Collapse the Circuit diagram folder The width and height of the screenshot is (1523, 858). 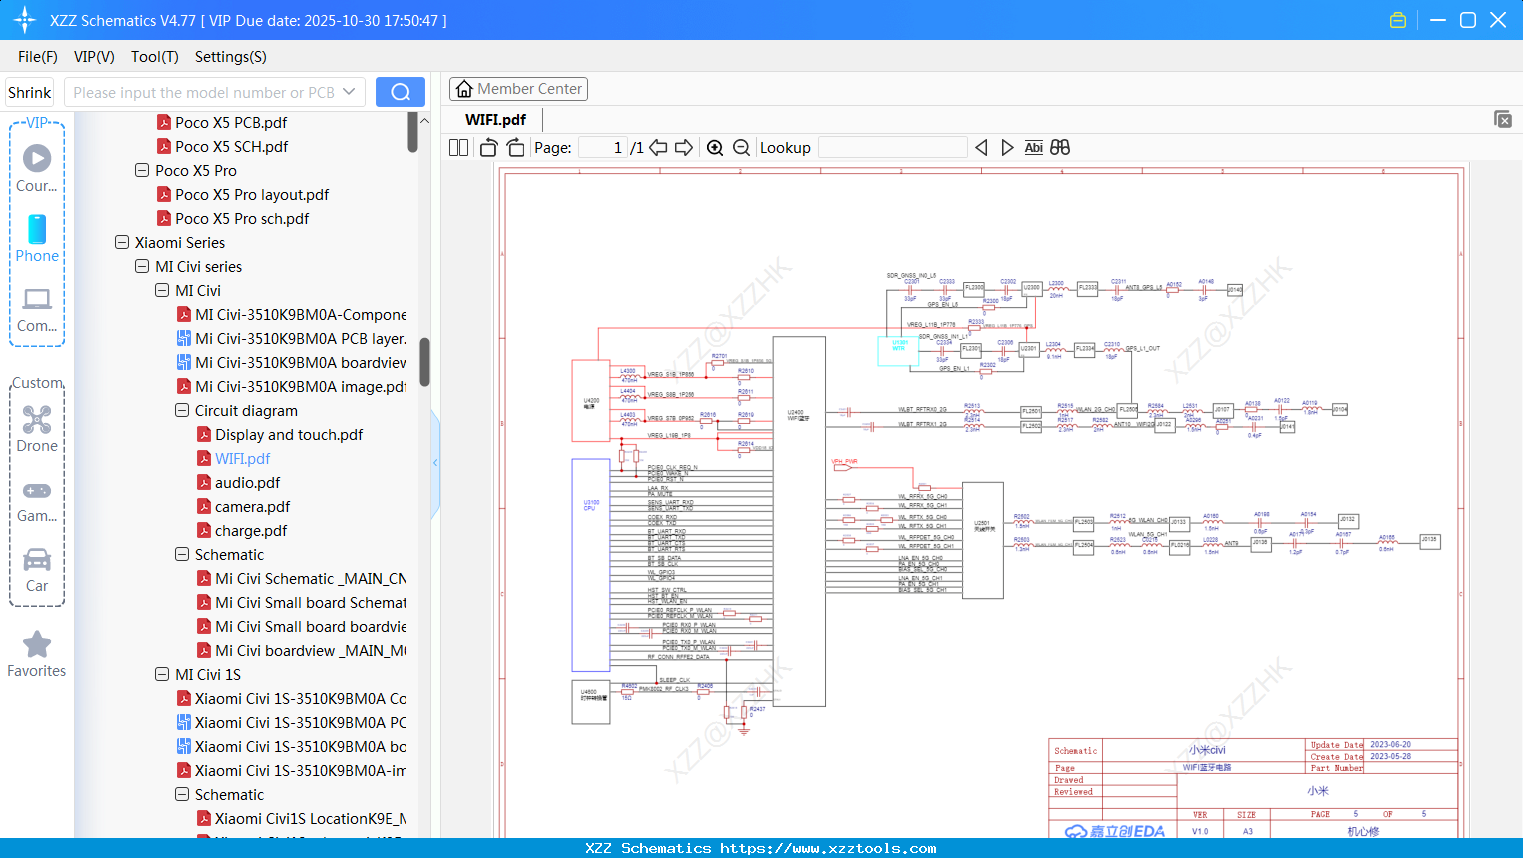pyautogui.click(x=182, y=411)
